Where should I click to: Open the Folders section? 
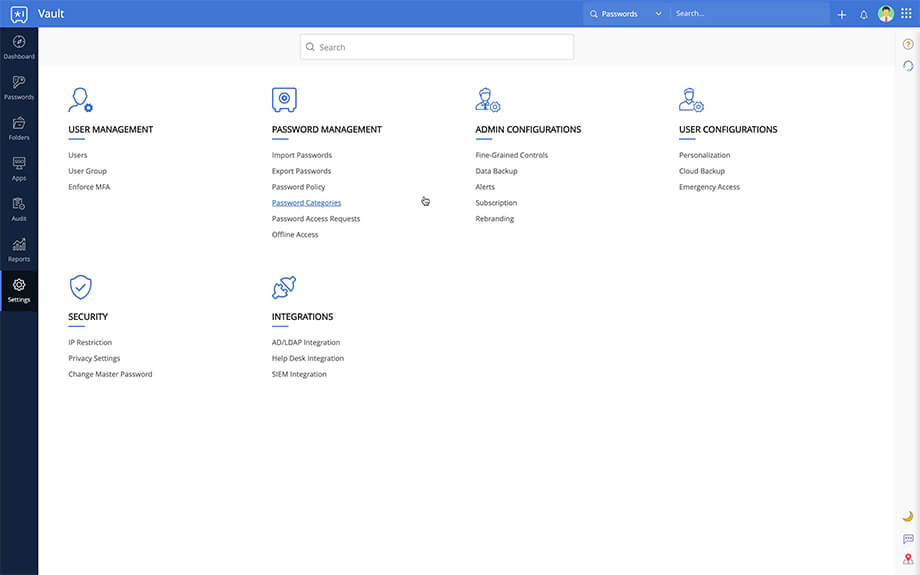(x=18, y=127)
